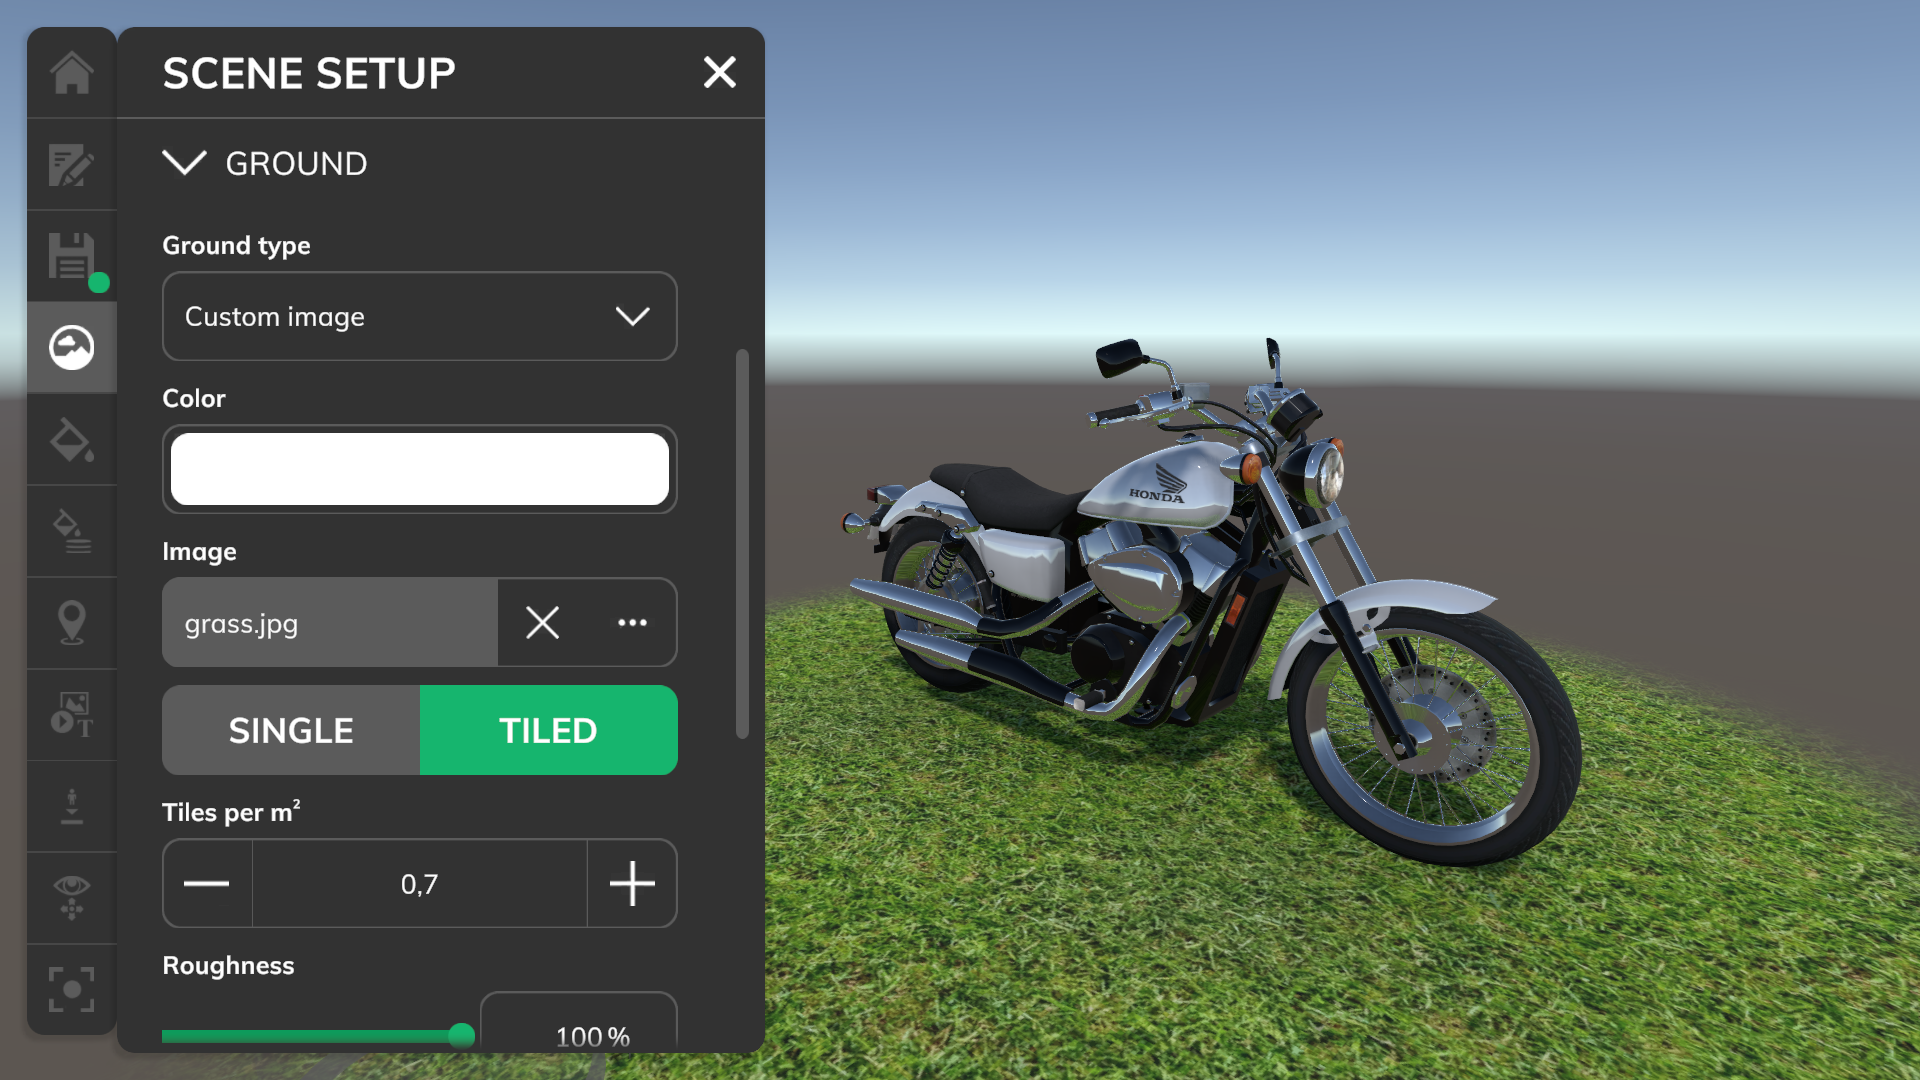The height and width of the screenshot is (1080, 1920).
Task: Click the focus frame icon
Action: 72,989
